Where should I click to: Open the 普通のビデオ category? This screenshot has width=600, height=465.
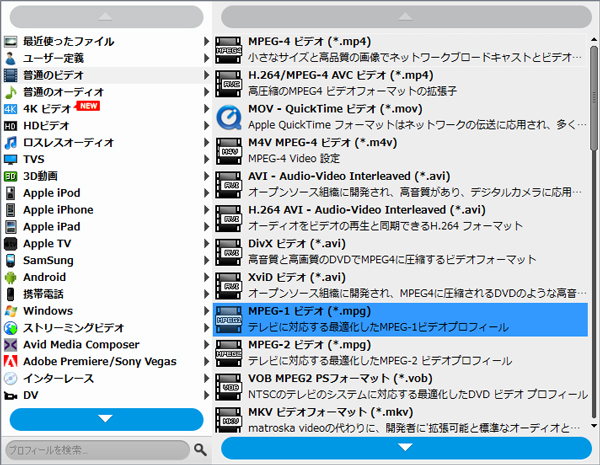[x=107, y=75]
